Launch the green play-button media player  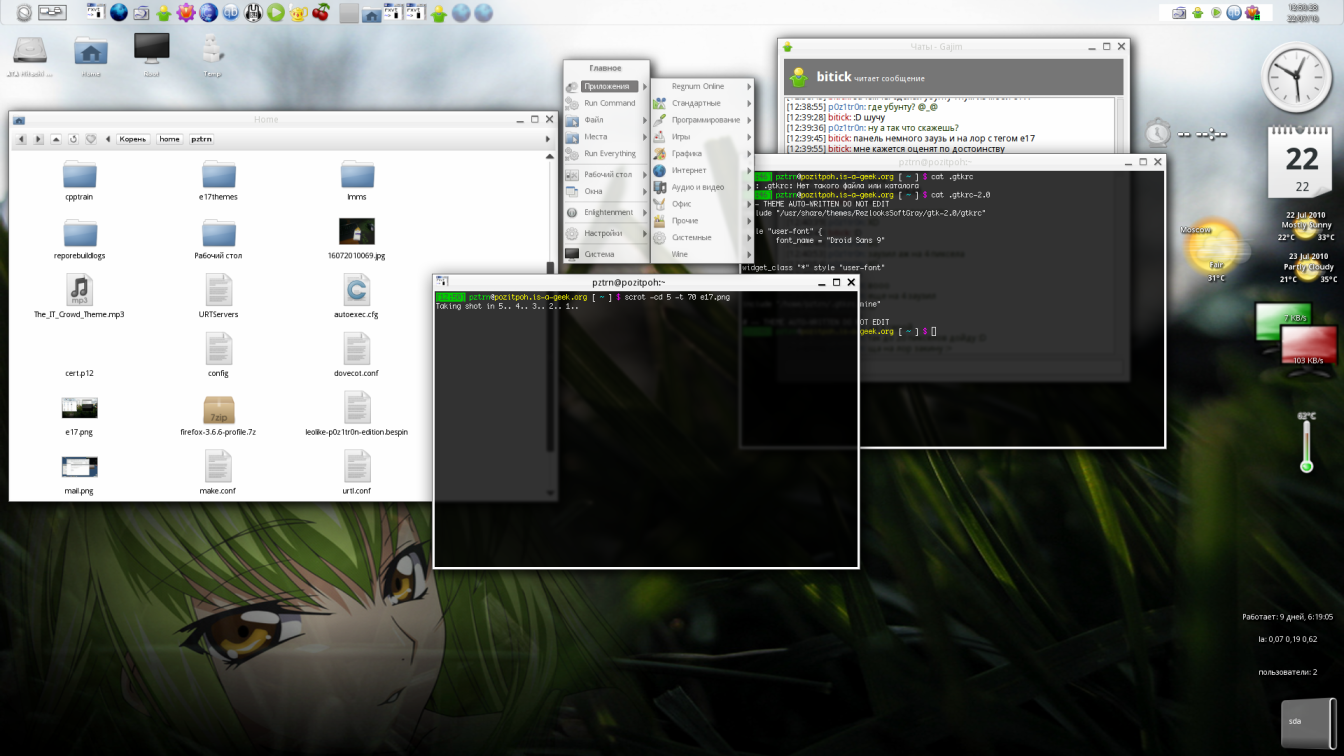click(276, 13)
